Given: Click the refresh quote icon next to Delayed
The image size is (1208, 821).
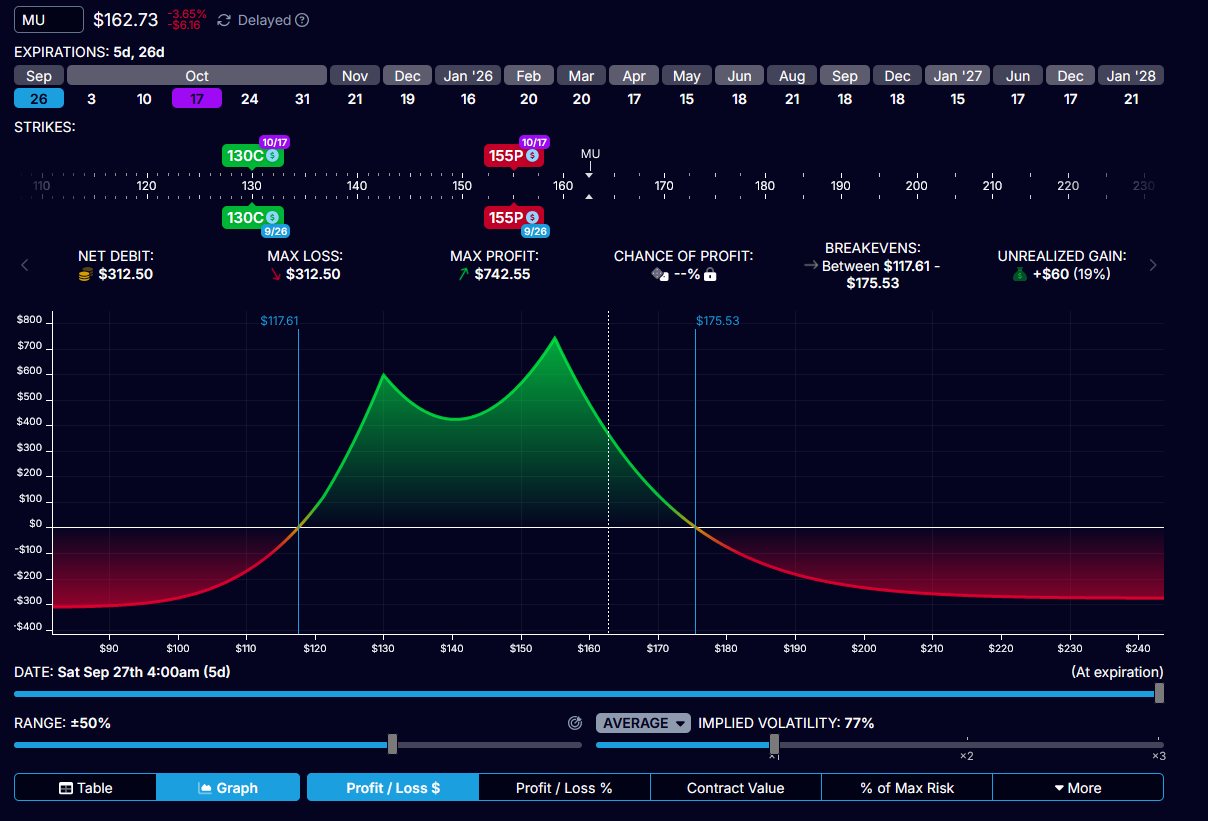Looking at the screenshot, I should coord(226,19).
